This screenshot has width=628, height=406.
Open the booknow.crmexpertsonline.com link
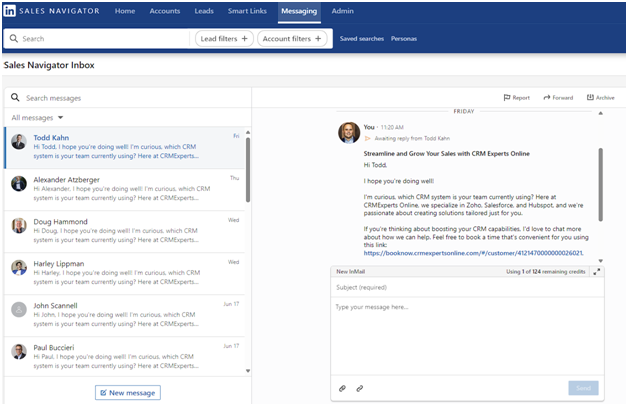pyautogui.click(x=473, y=253)
